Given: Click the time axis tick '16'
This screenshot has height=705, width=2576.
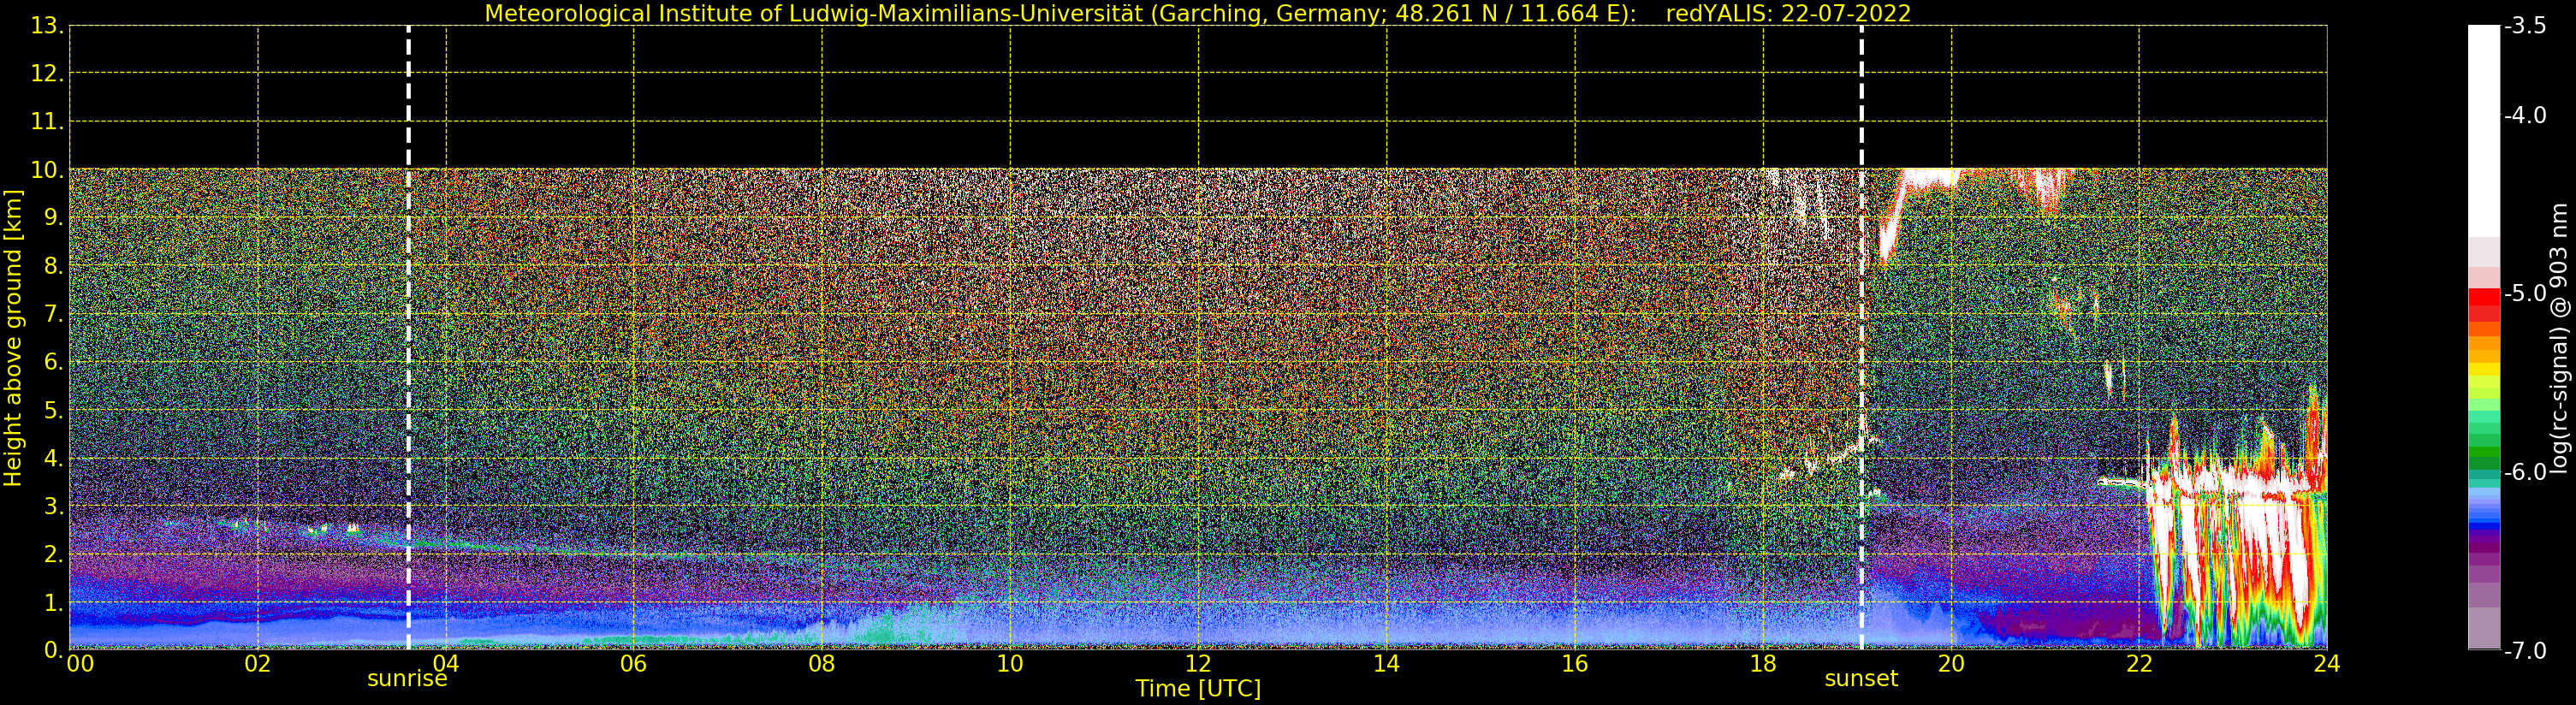Looking at the screenshot, I should (x=1575, y=664).
